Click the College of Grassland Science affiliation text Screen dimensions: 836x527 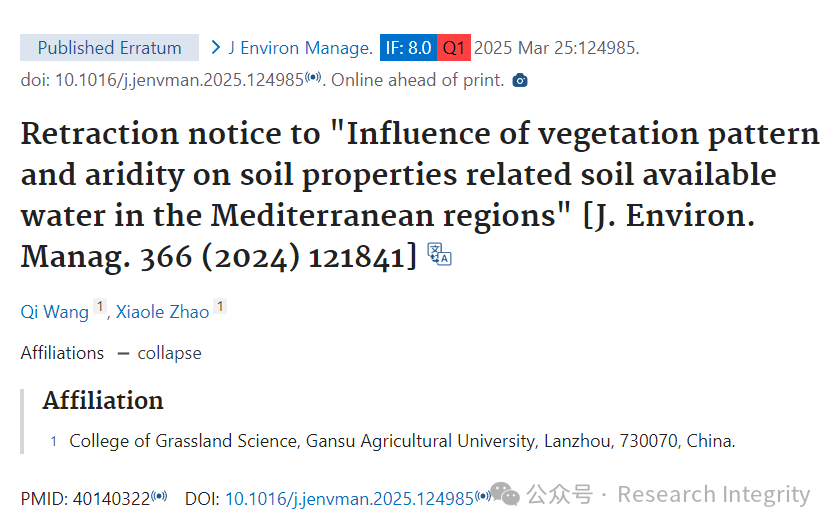pos(402,441)
